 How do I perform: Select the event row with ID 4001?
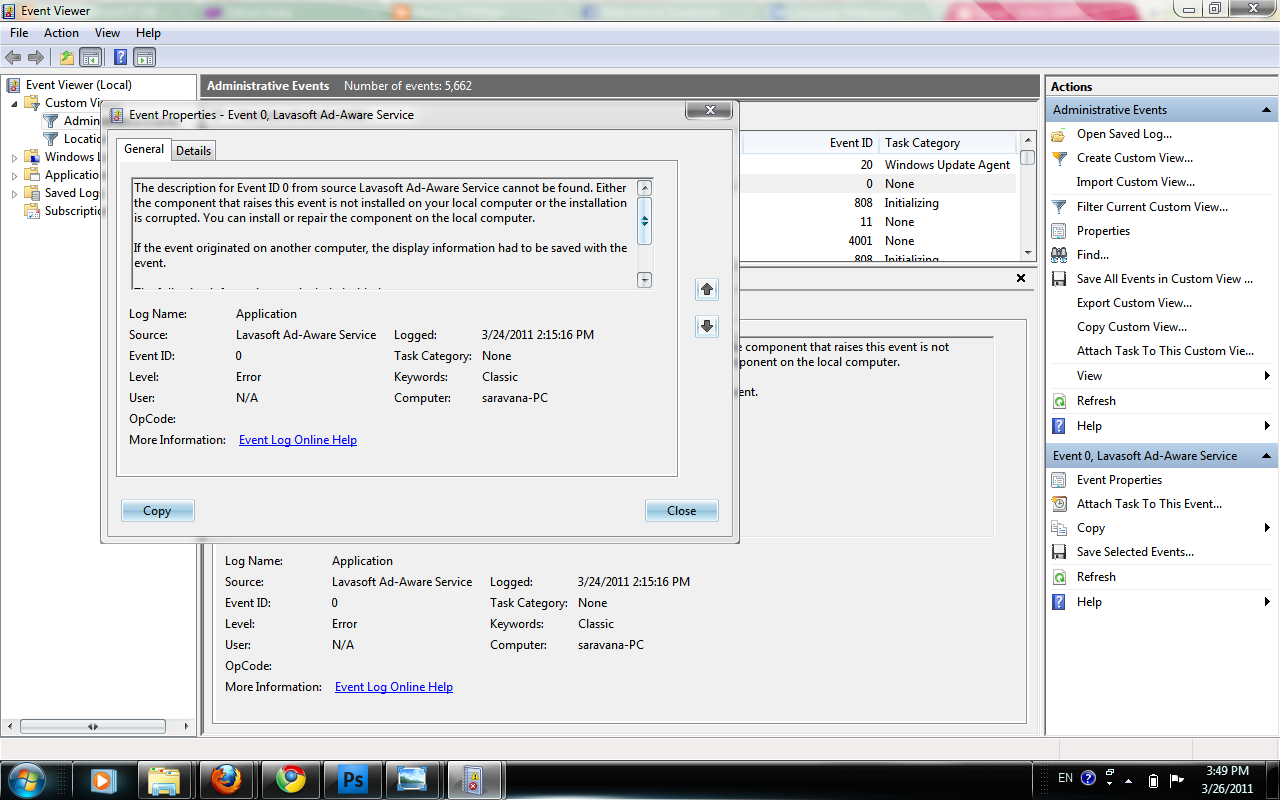[x=880, y=241]
